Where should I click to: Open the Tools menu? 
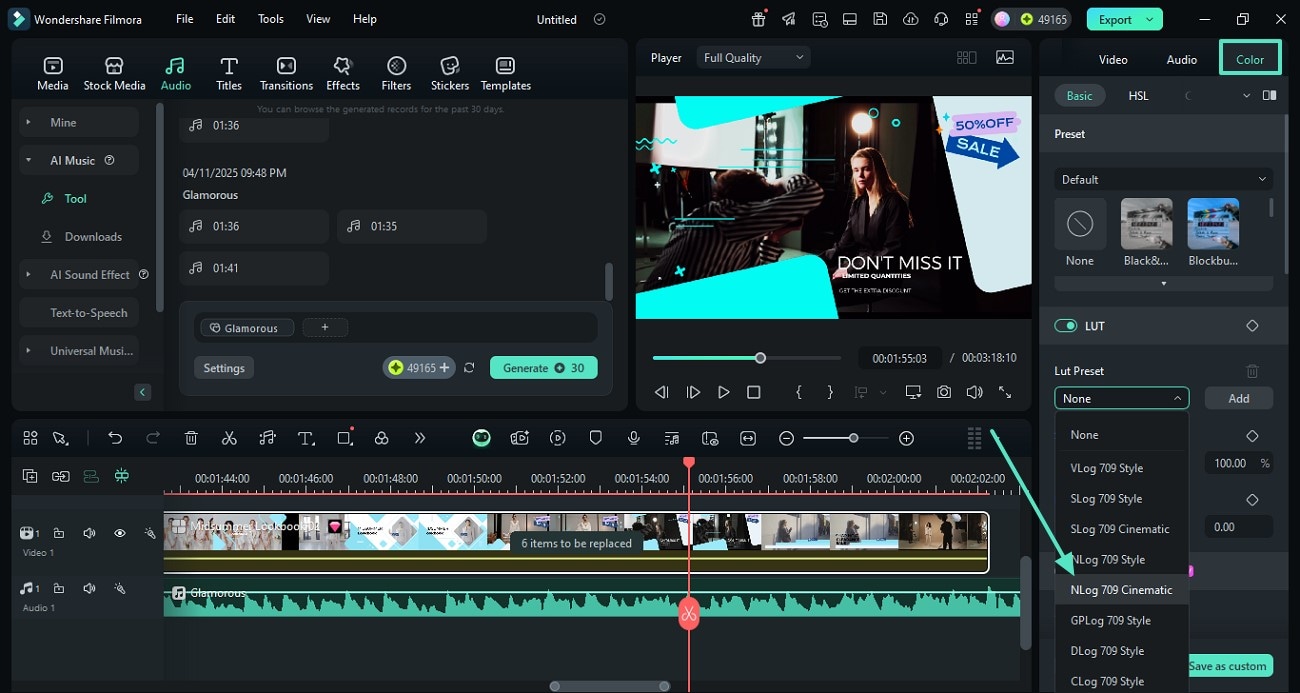point(271,19)
